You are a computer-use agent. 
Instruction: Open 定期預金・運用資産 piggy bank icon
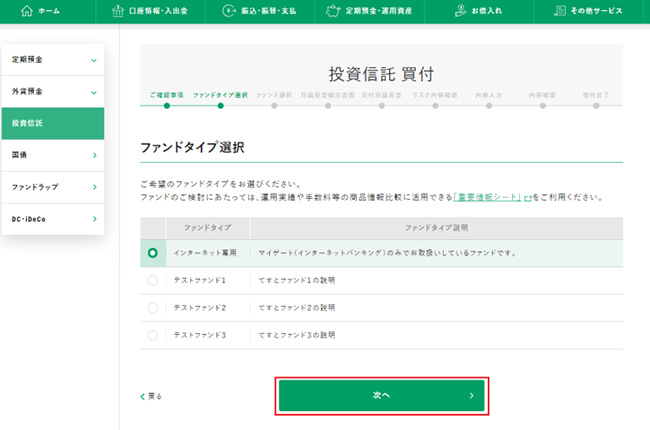[x=333, y=11]
